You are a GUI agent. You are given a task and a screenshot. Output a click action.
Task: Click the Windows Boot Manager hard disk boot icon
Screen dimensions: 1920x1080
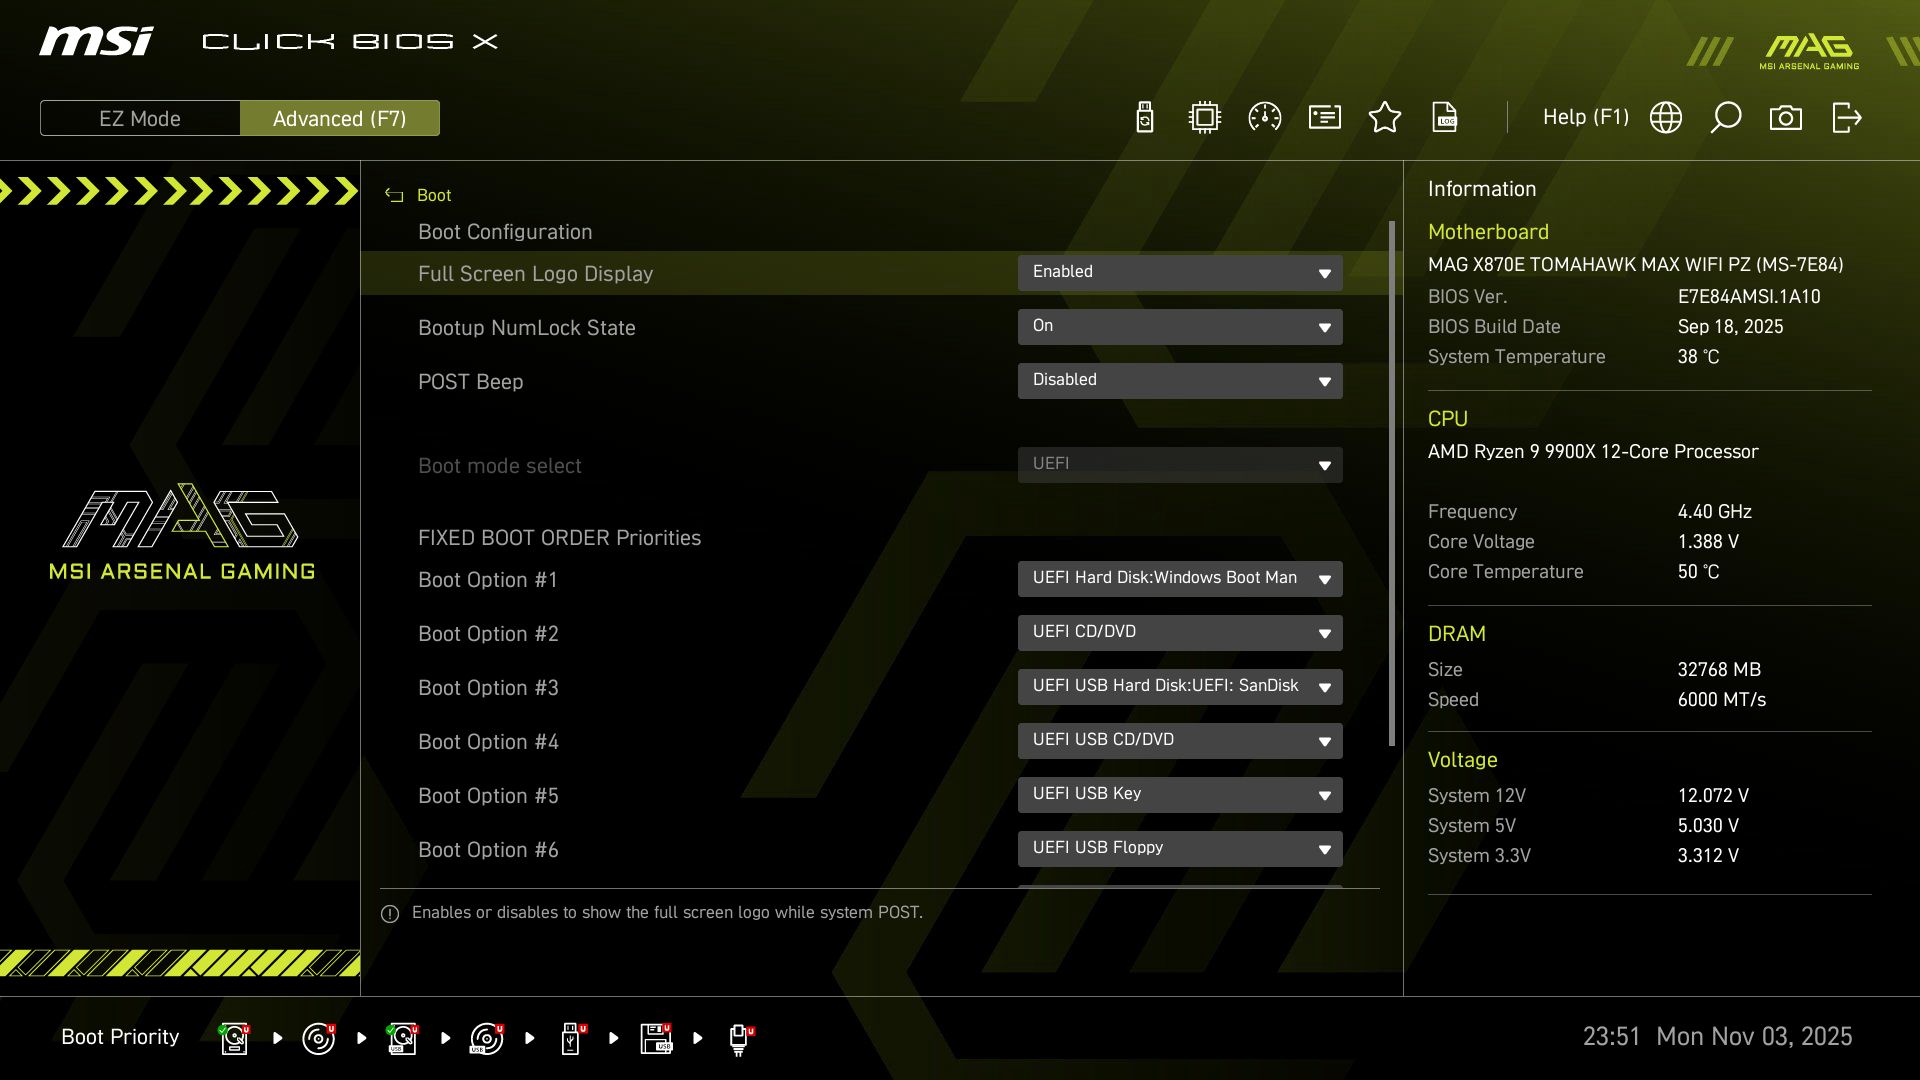[234, 1037]
